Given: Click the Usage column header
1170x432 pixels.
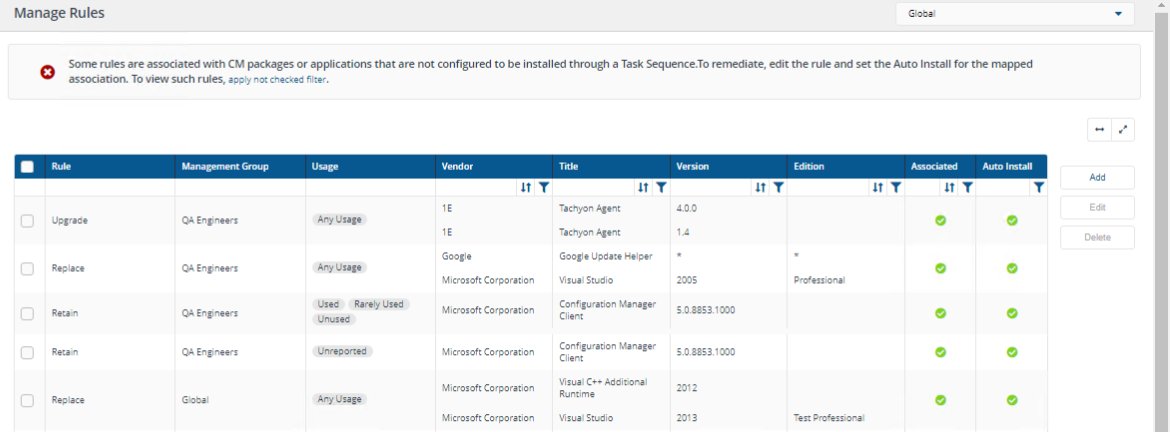Looking at the screenshot, I should (x=324, y=166).
